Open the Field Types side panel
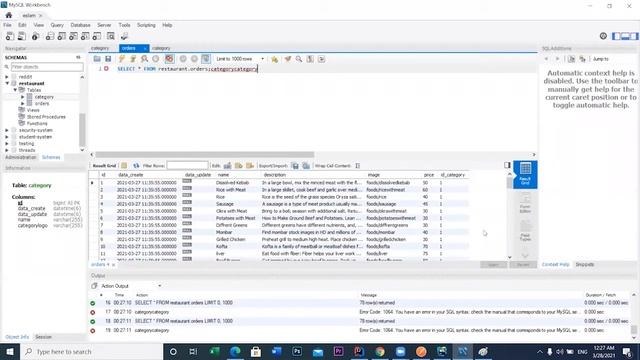Screen dimensions: 640x360 pos(525,231)
